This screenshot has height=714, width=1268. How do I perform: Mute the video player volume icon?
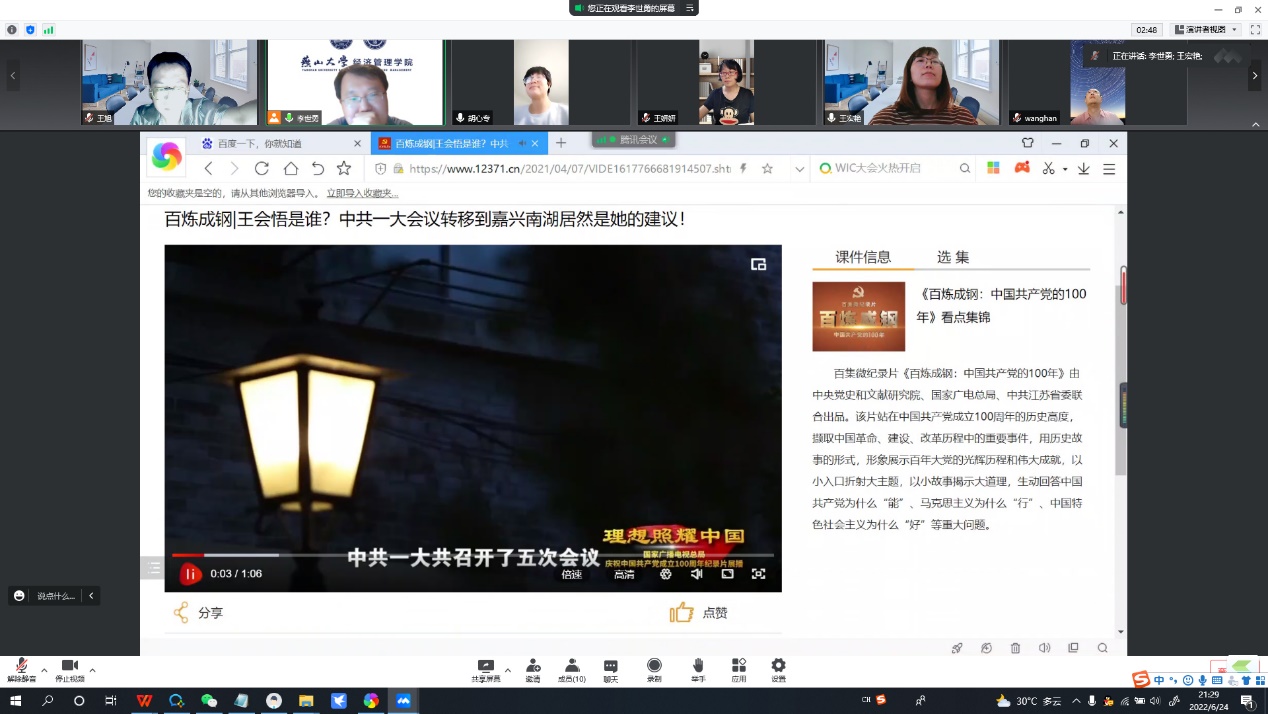tap(697, 574)
